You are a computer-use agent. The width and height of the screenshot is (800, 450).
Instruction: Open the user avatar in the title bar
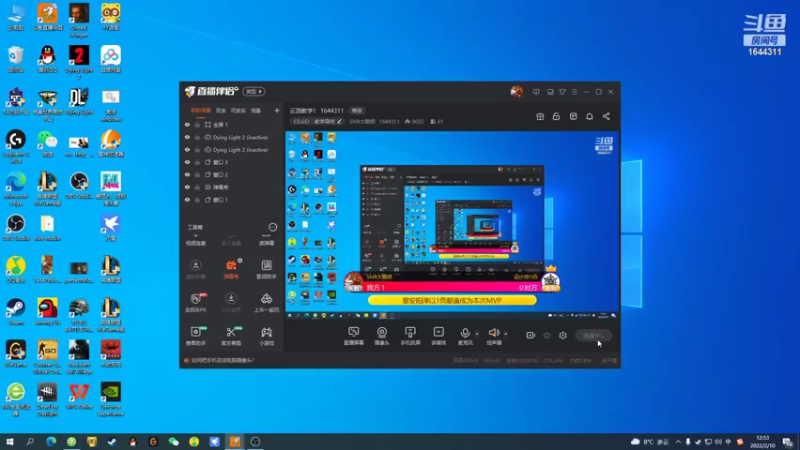pyautogui.click(x=516, y=92)
